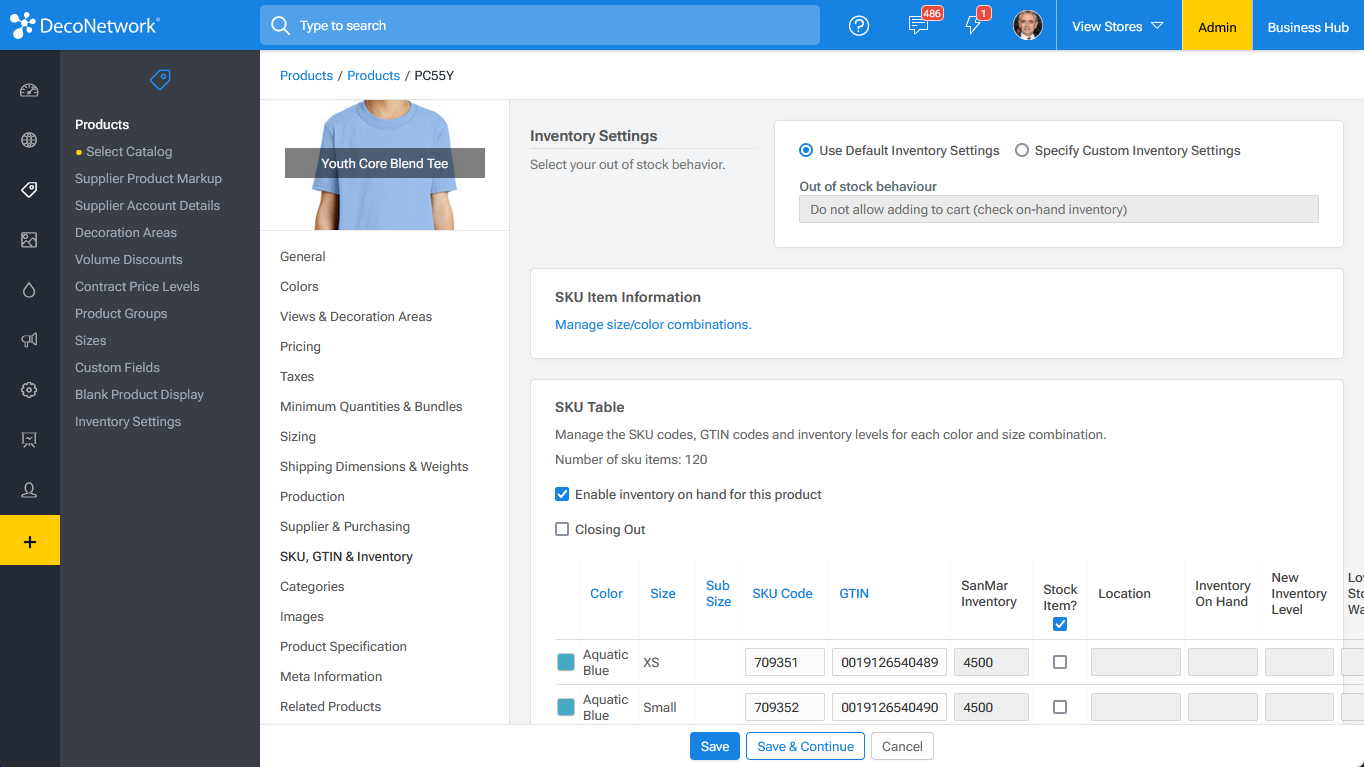Click the lightning bolt notifications icon
The height and width of the screenshot is (767, 1364).
click(973, 26)
